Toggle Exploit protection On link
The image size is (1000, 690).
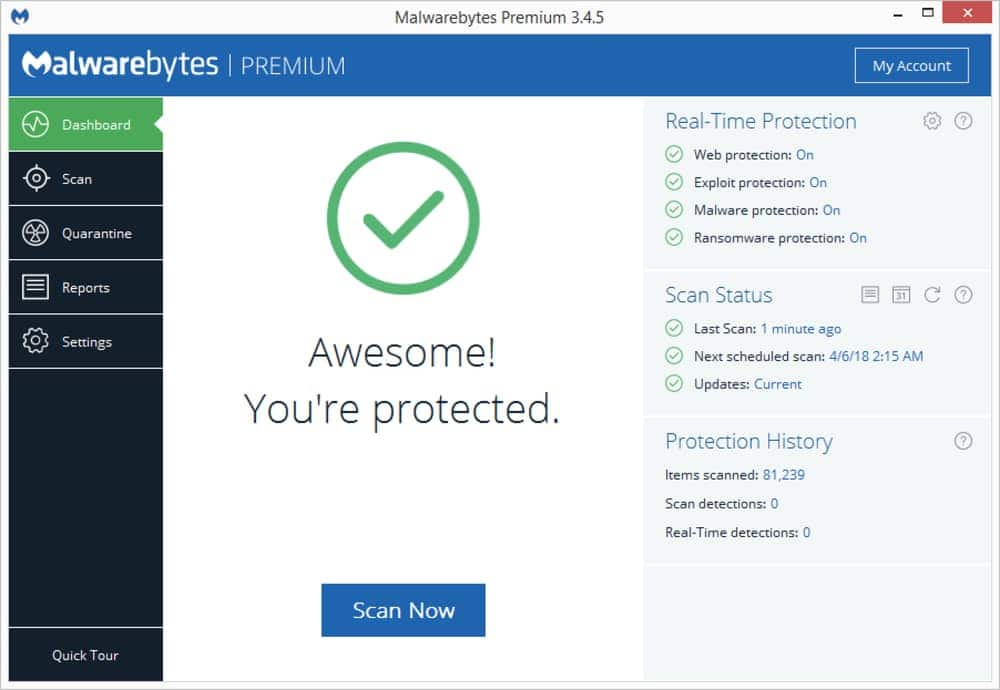(x=818, y=182)
